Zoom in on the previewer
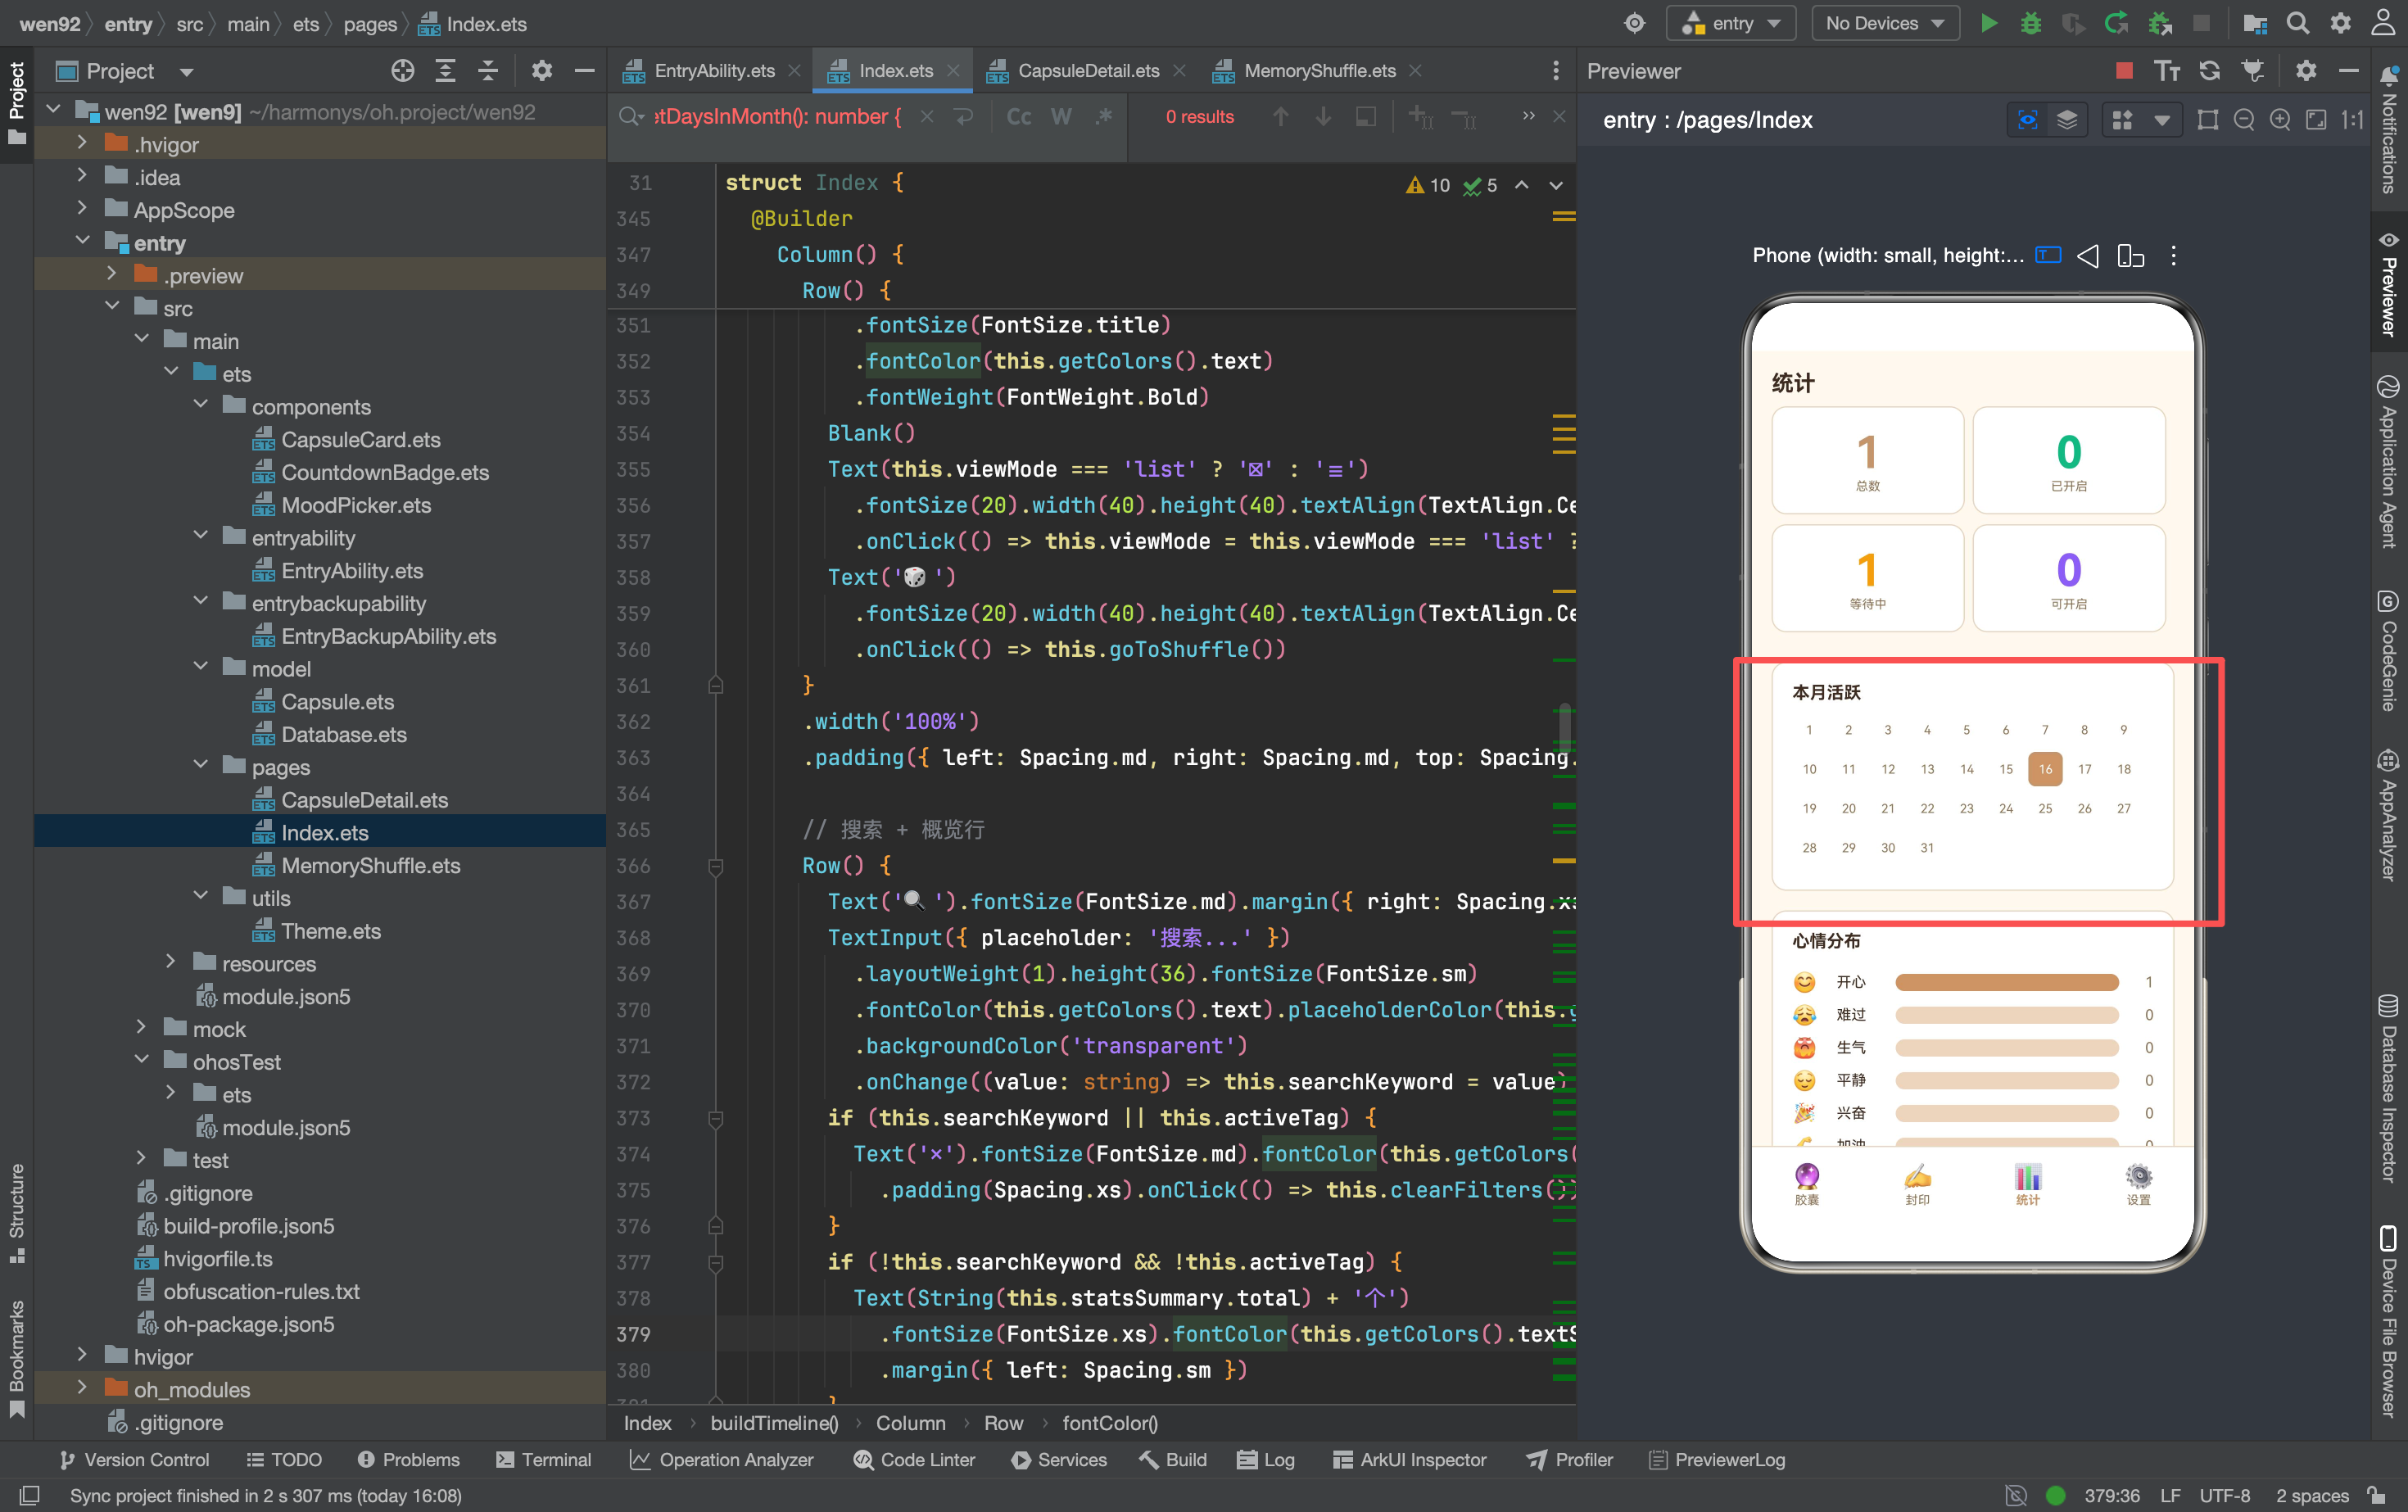This screenshot has width=2408, height=1512. (2280, 120)
